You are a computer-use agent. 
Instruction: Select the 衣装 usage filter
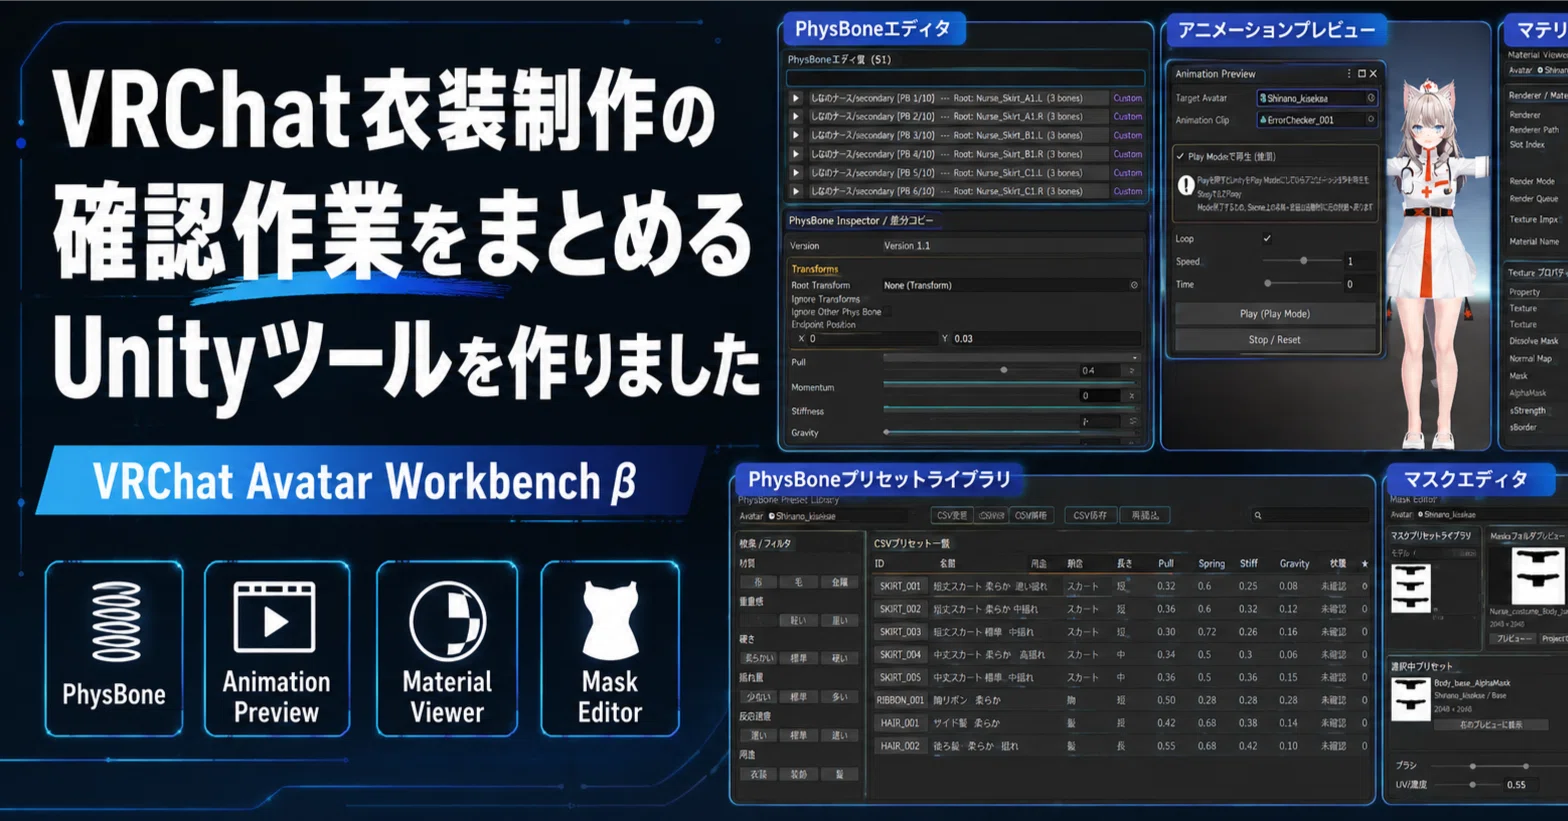[x=758, y=774]
